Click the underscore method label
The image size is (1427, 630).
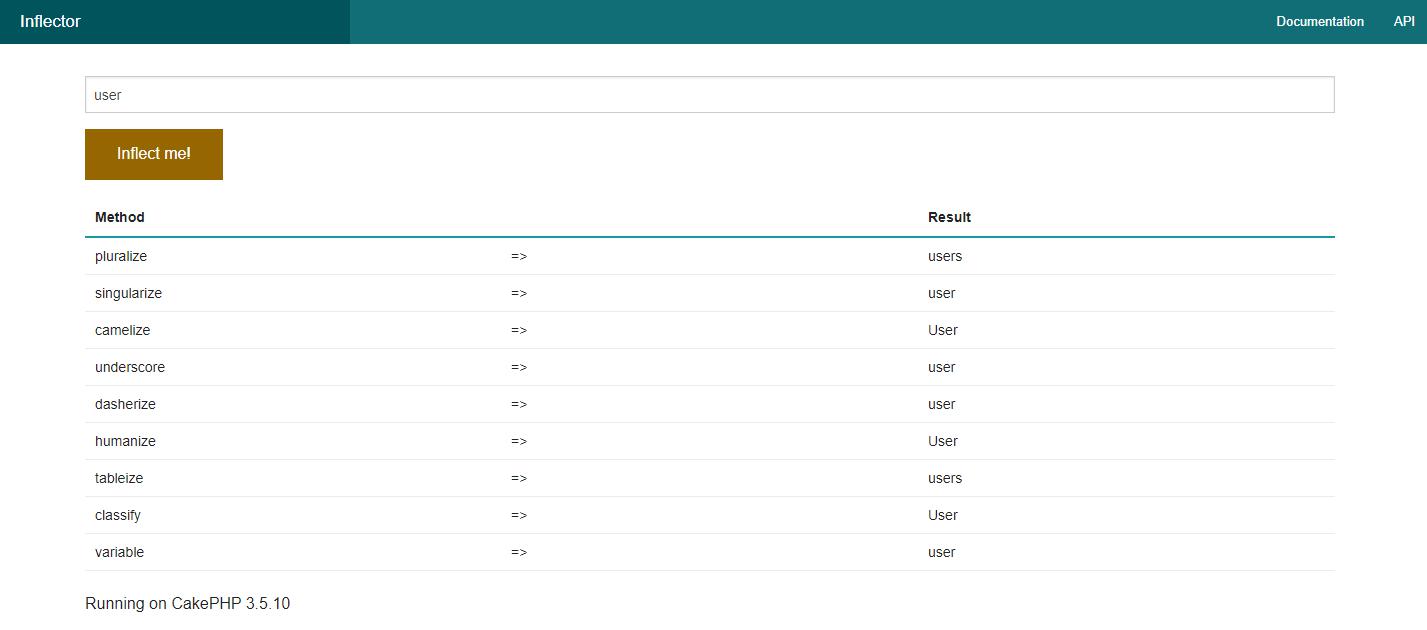[x=130, y=367]
